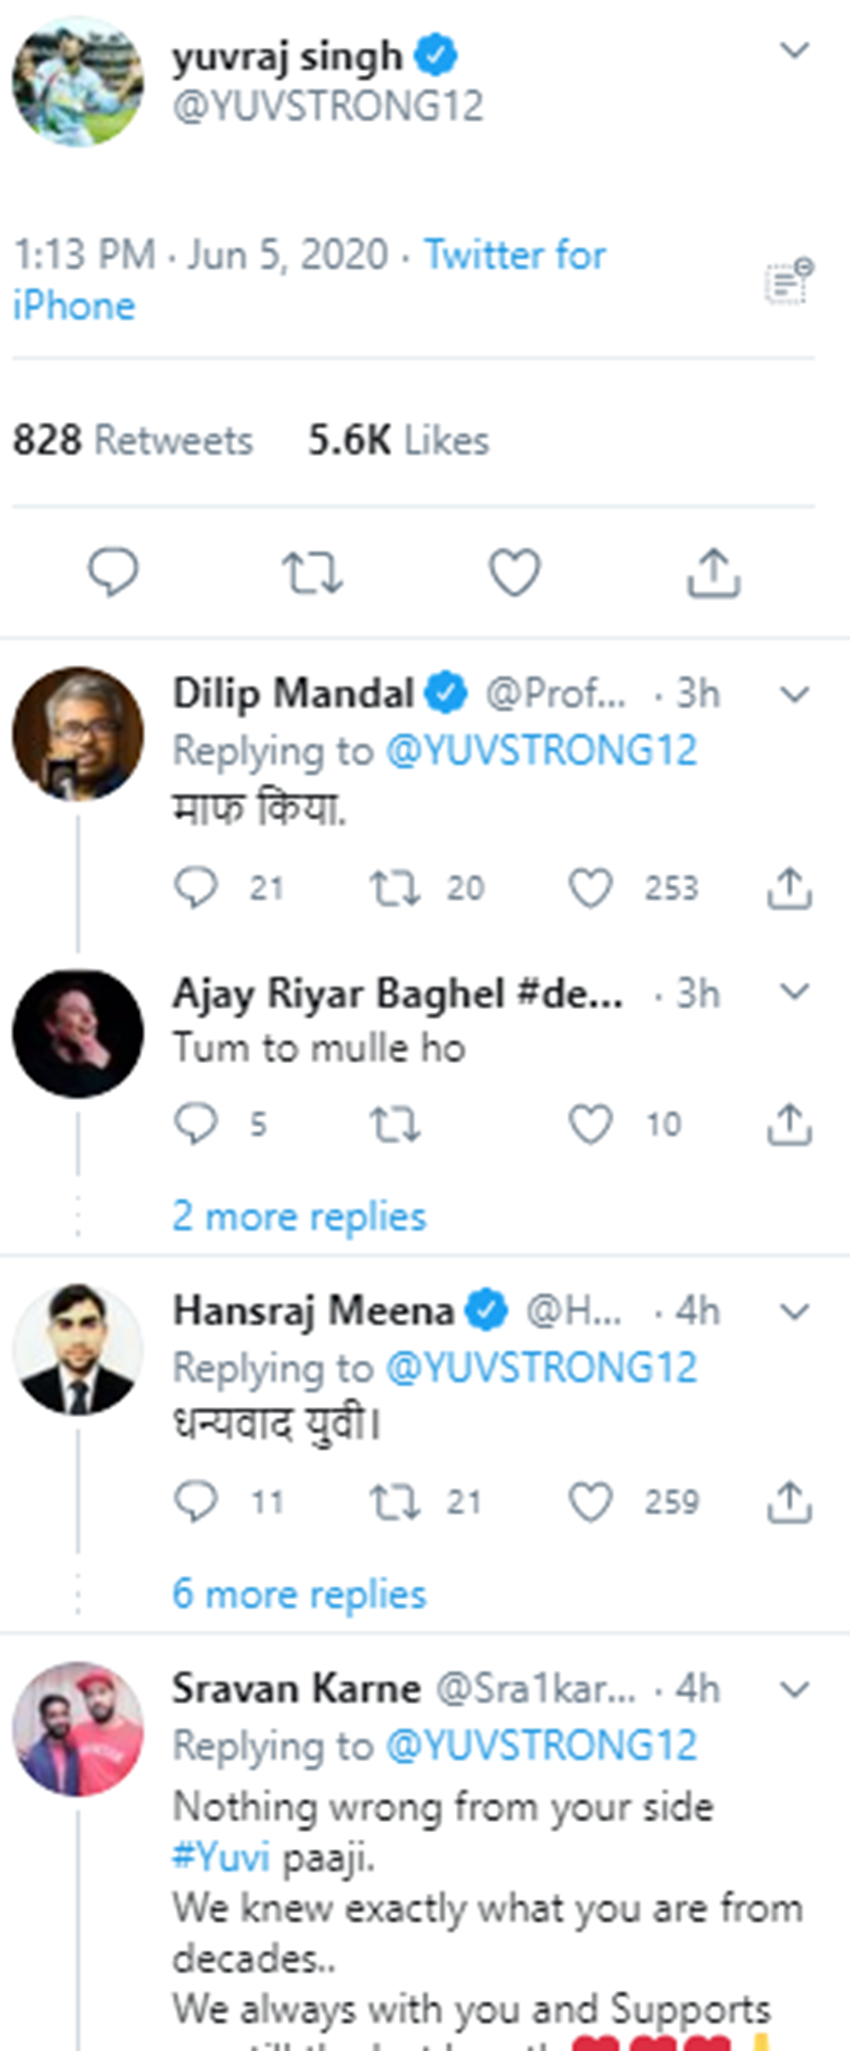
Task: View the 5.6K Likes list
Action: tap(398, 440)
